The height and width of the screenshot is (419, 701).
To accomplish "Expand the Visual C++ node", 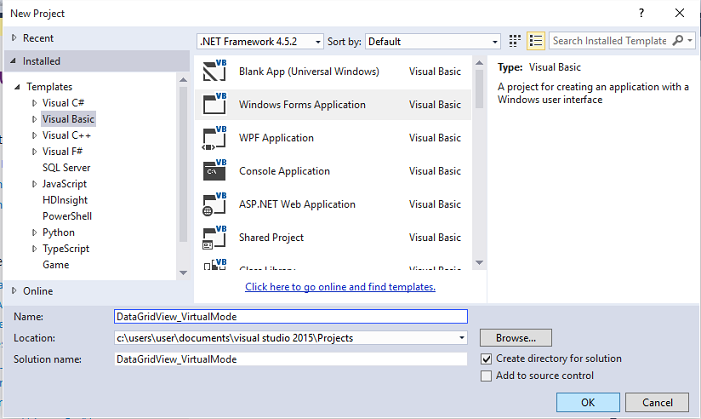I will (x=34, y=135).
